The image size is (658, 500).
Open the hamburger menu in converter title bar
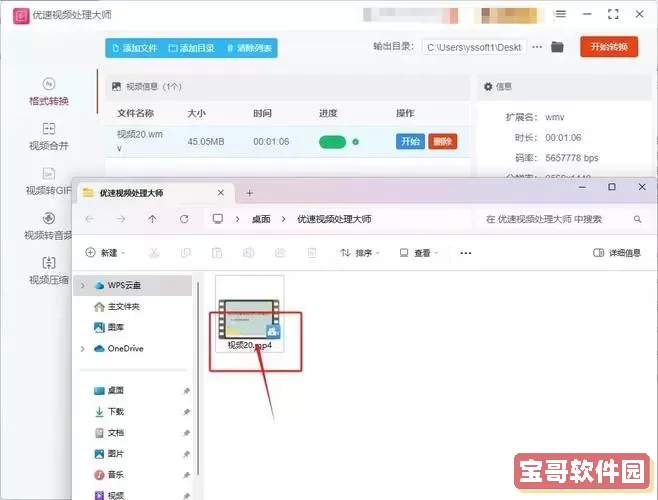pos(560,14)
